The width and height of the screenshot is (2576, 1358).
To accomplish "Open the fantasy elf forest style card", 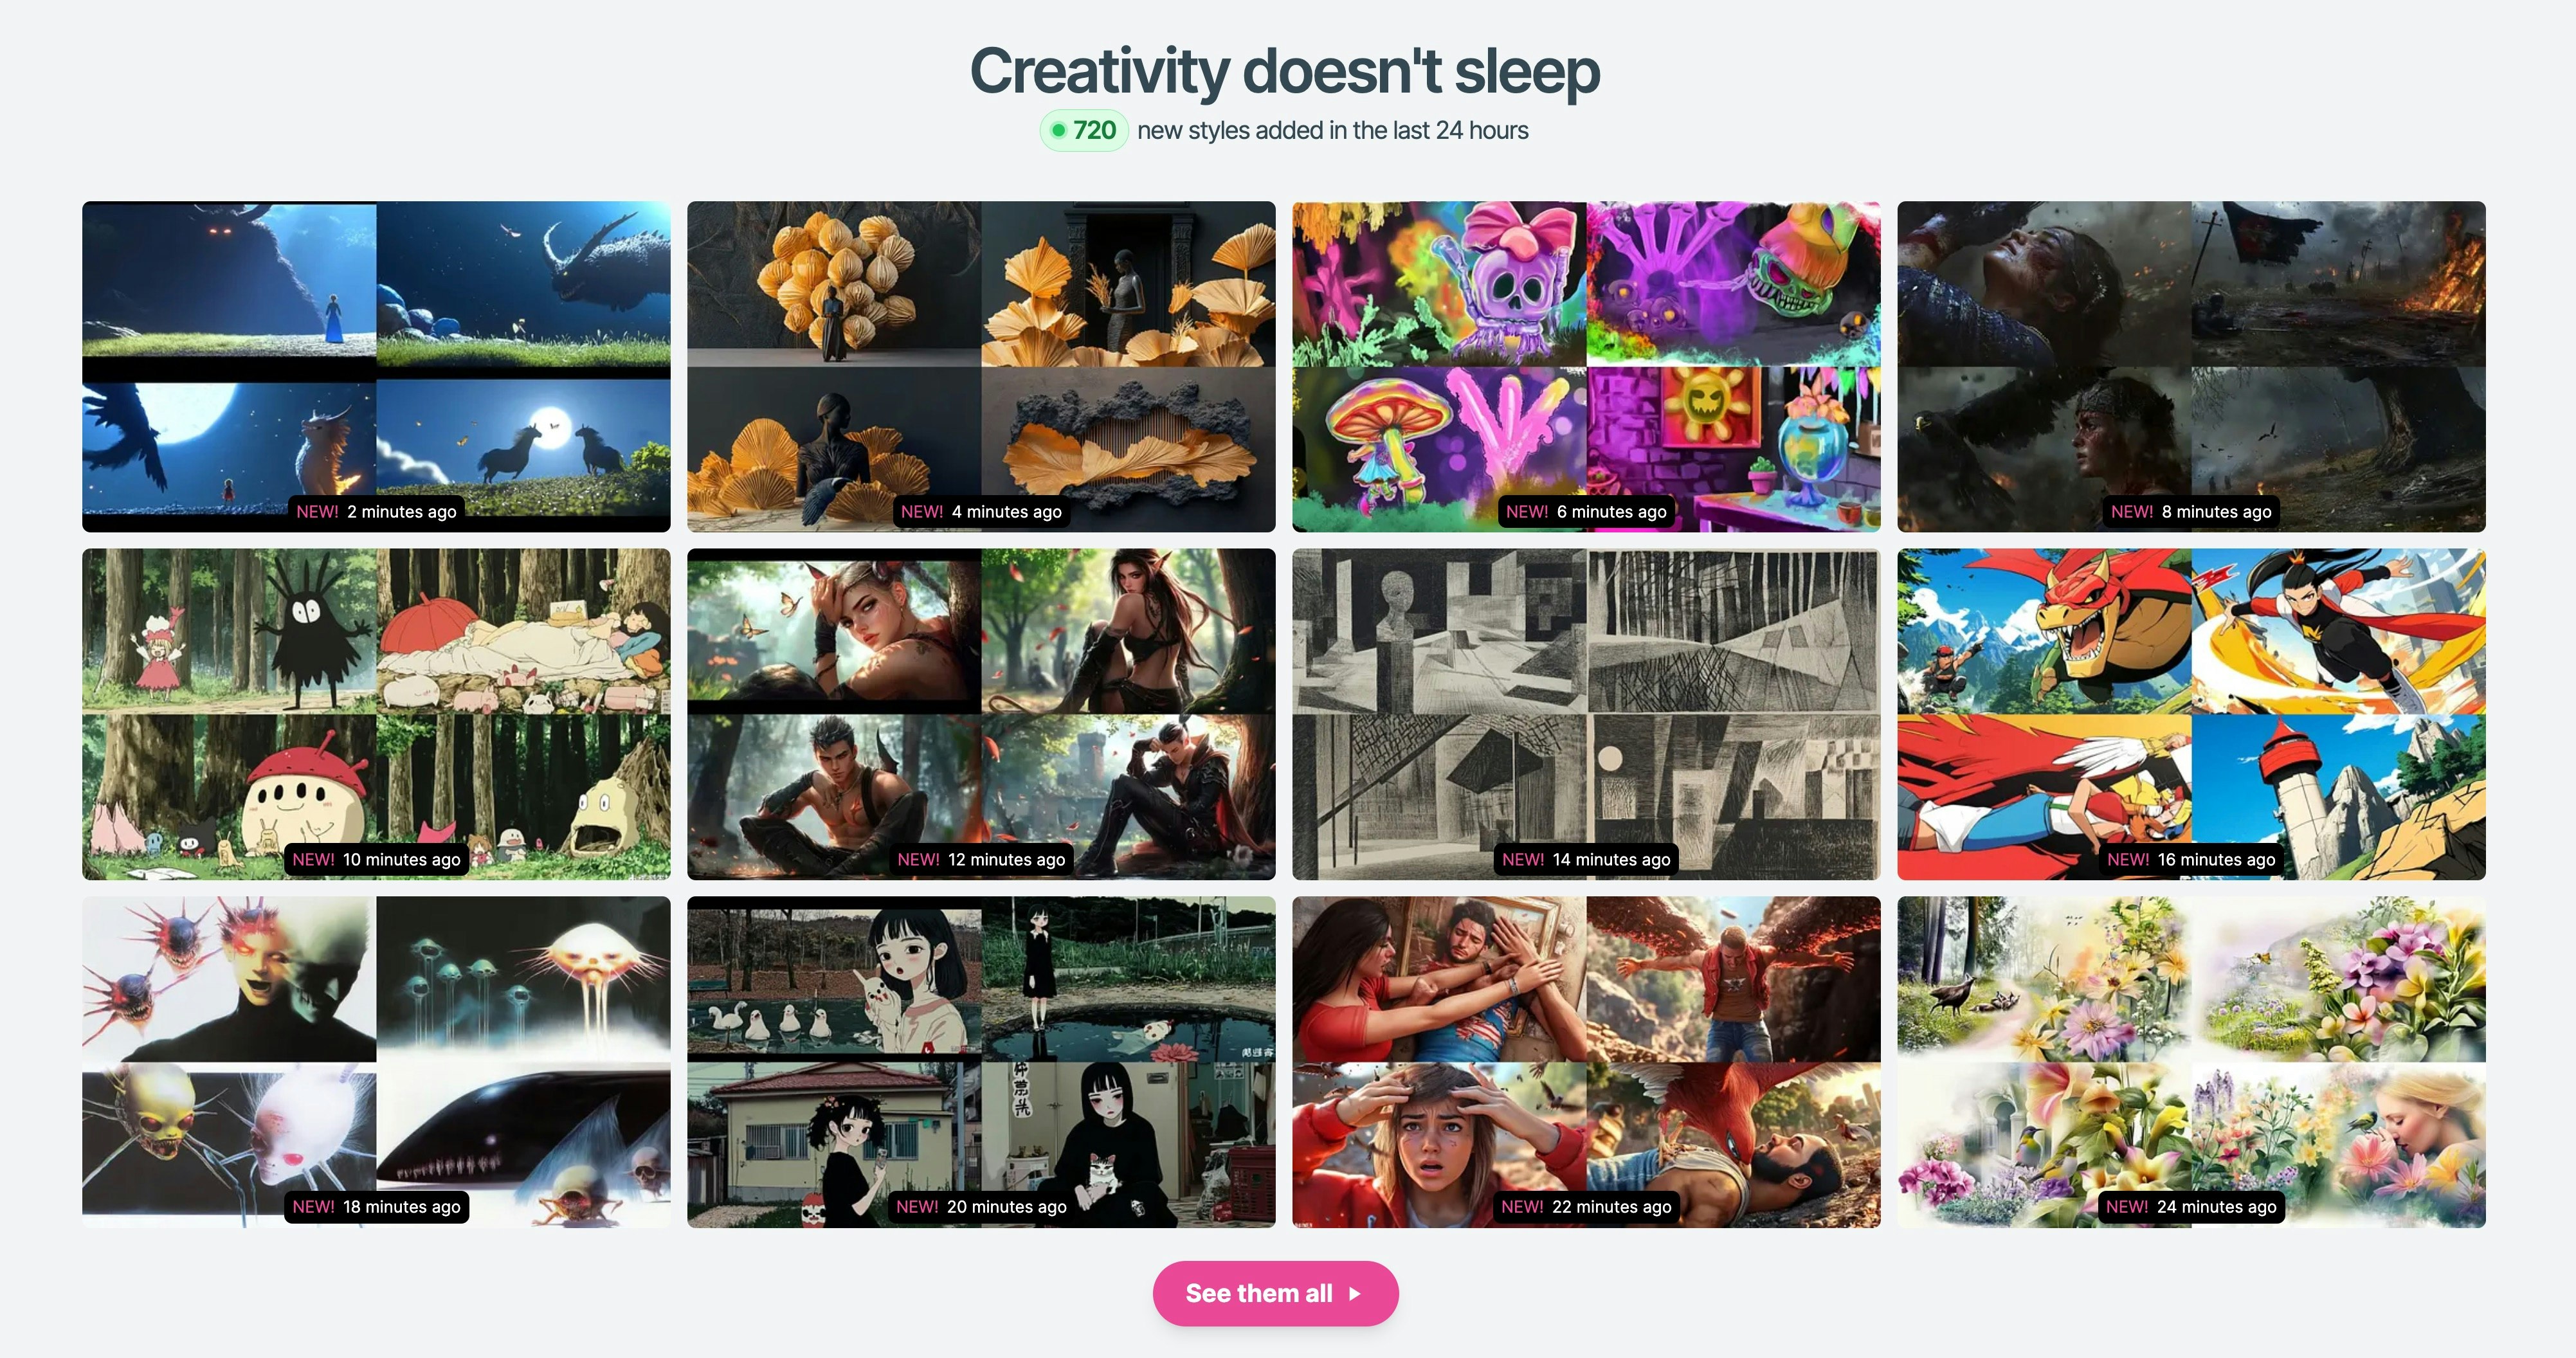I will pyautogui.click(x=981, y=714).
